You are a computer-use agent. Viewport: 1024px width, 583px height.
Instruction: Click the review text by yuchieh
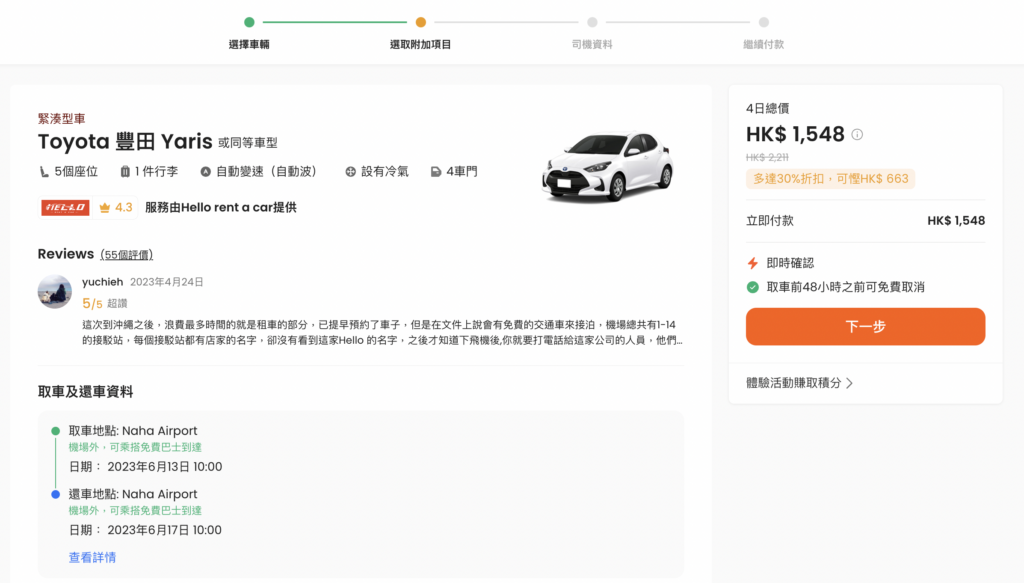pyautogui.click(x=382, y=332)
